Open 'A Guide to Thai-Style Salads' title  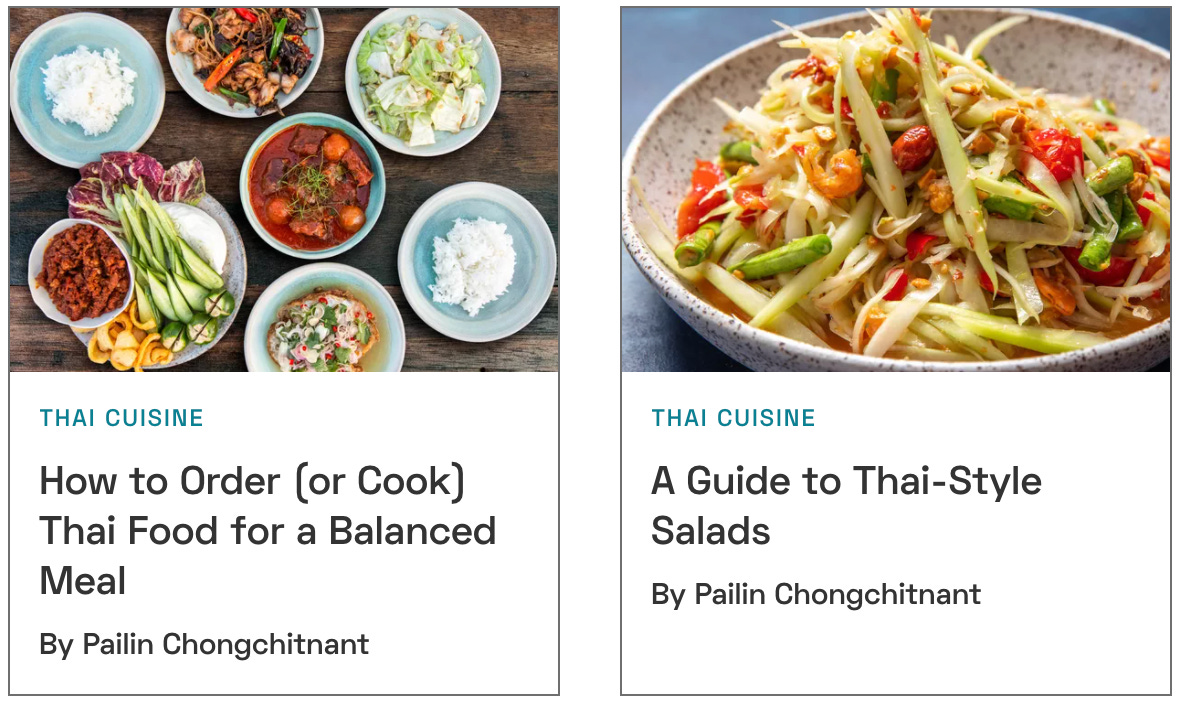point(847,506)
